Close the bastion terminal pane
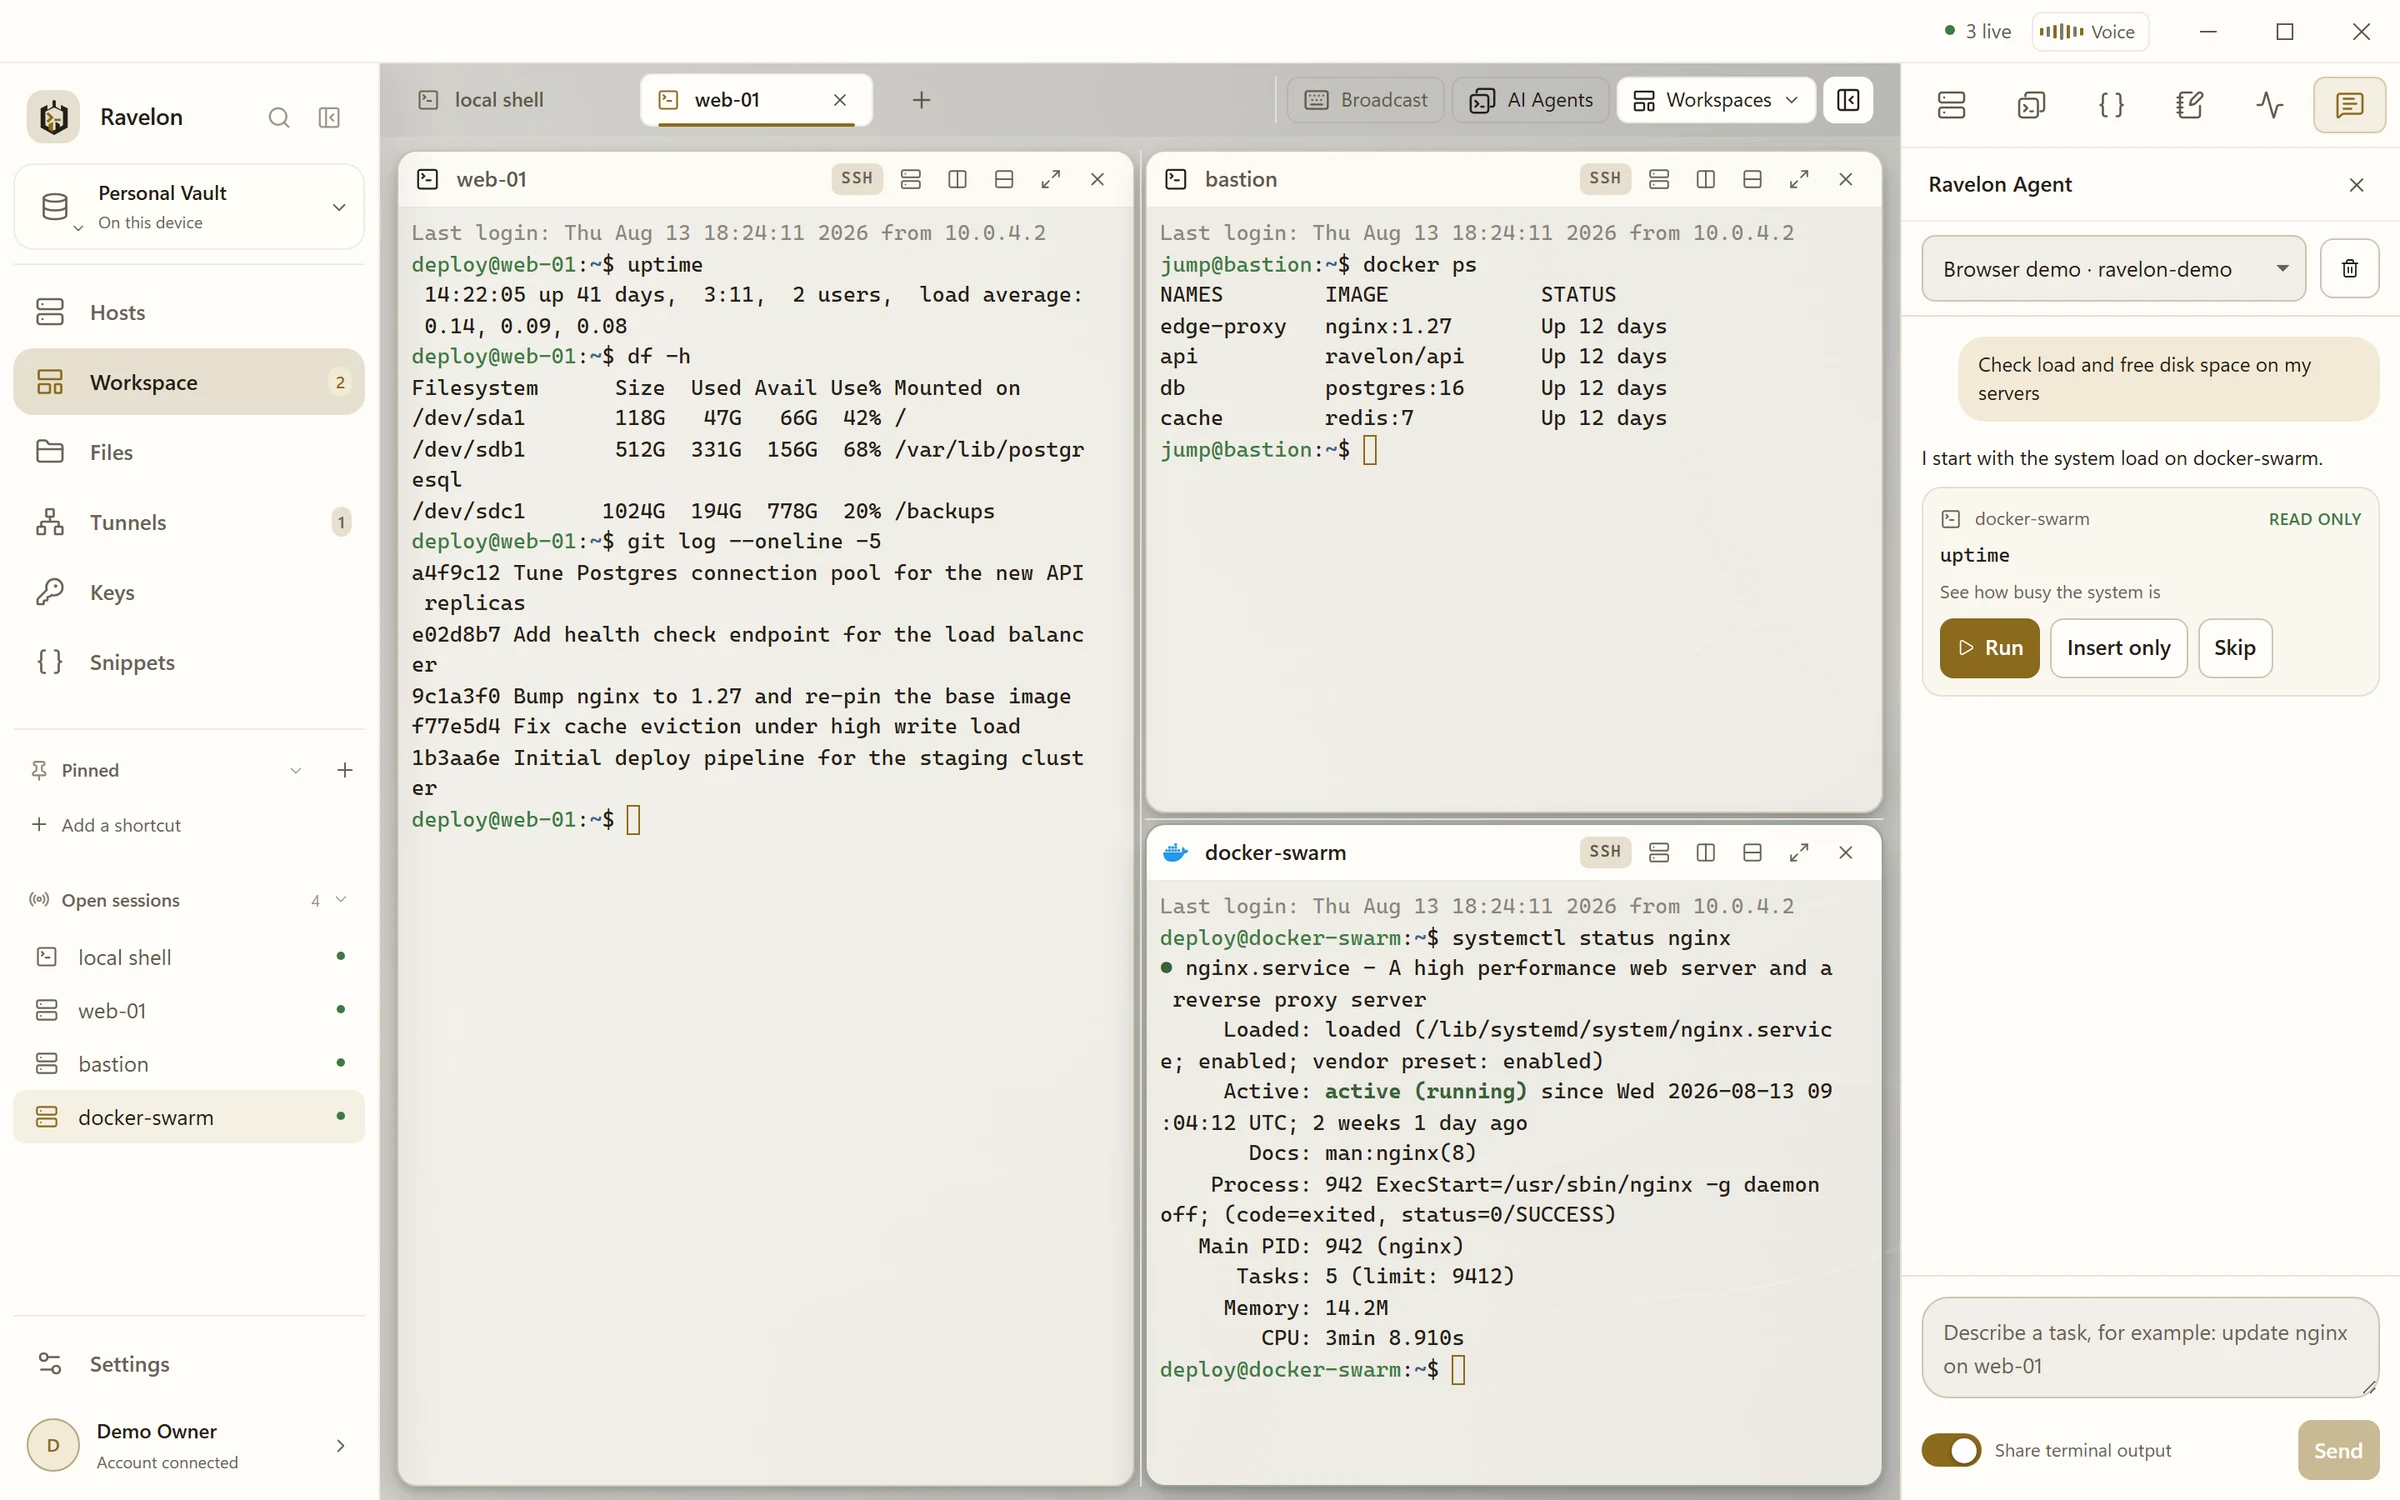 [1845, 179]
